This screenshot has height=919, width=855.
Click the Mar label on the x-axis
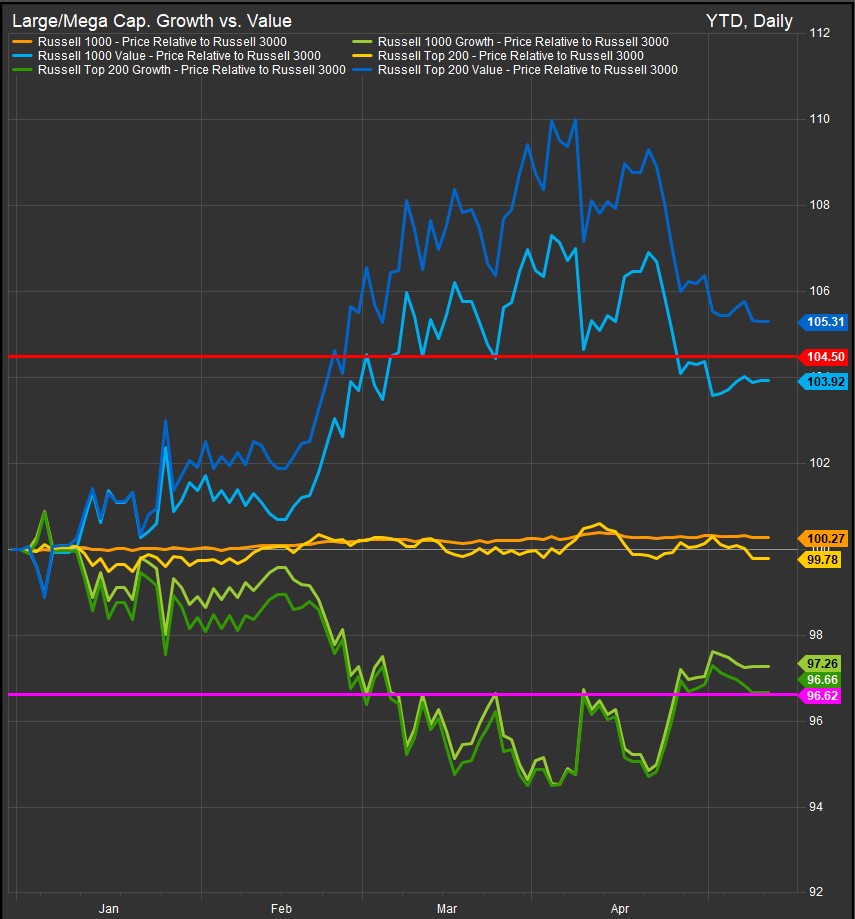(x=447, y=909)
